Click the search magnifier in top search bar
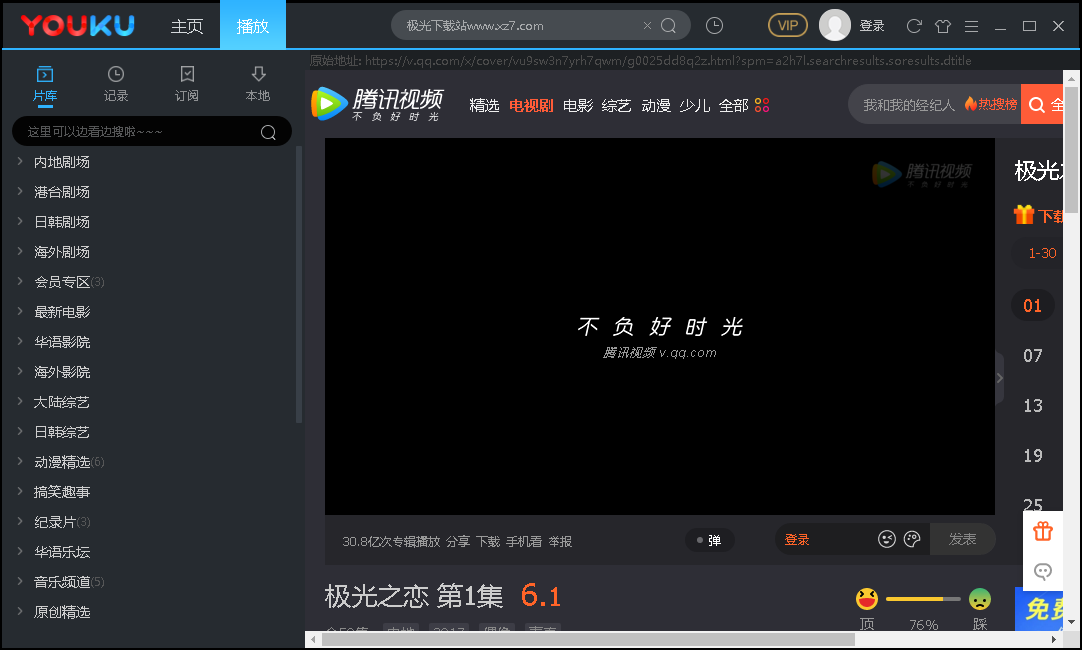The image size is (1082, 650). click(668, 26)
